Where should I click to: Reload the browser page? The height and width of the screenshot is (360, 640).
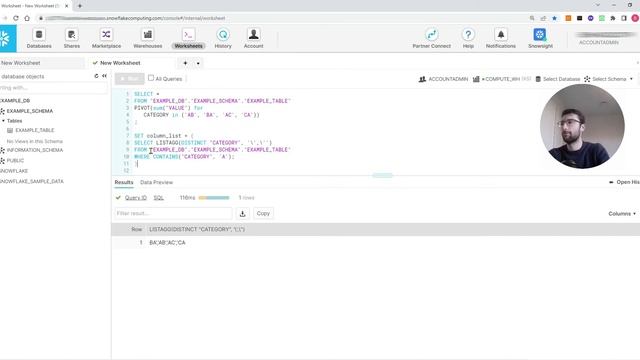click(x=16, y=18)
